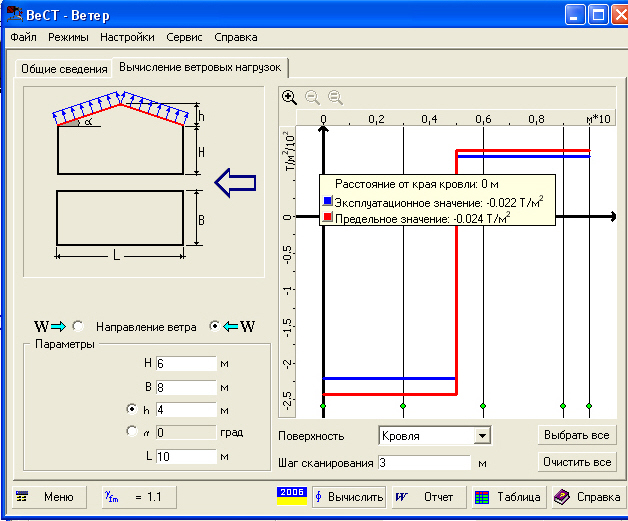The height and width of the screenshot is (521, 628).
Task: Click the Направление ветра label
Action: [146, 327]
